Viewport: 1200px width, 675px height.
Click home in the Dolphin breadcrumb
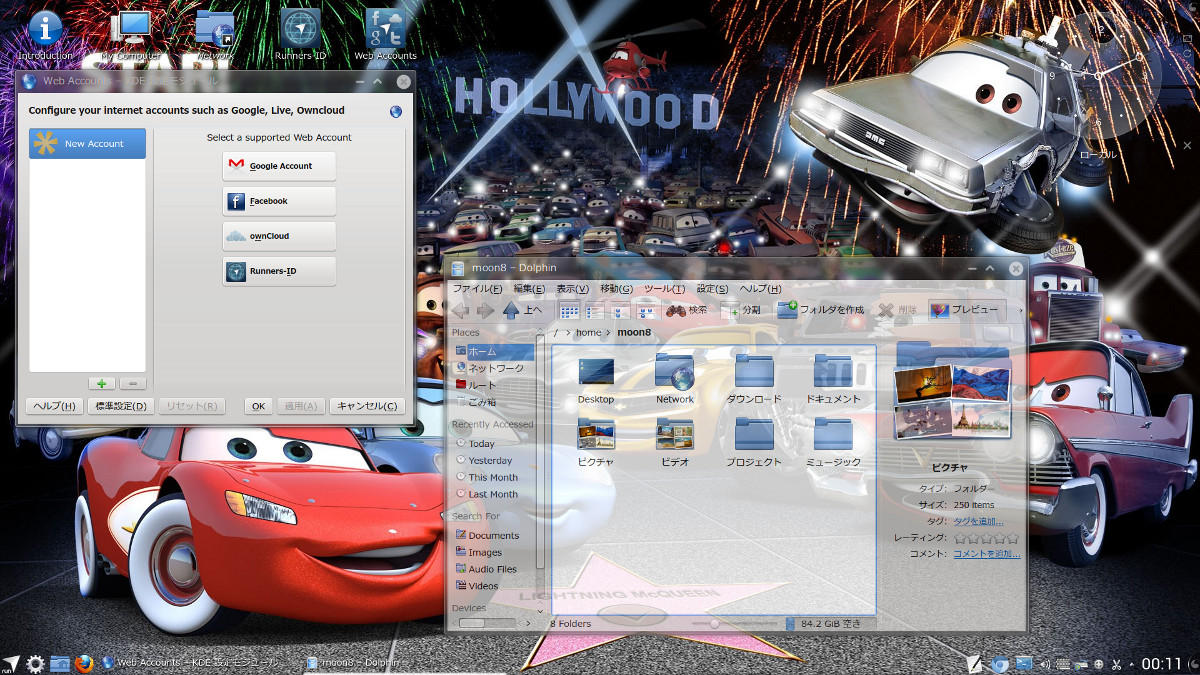point(589,332)
